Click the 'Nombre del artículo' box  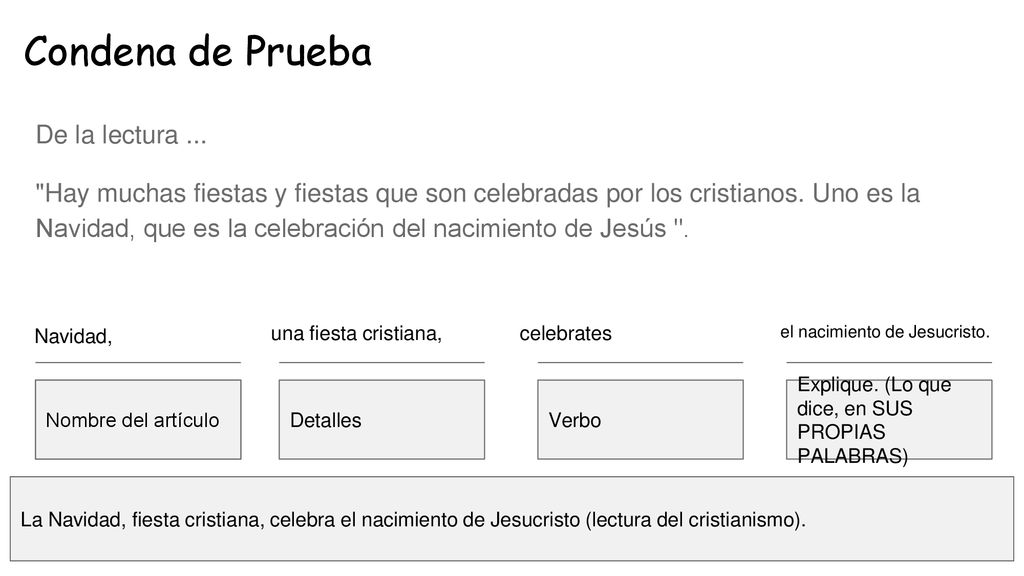138,419
